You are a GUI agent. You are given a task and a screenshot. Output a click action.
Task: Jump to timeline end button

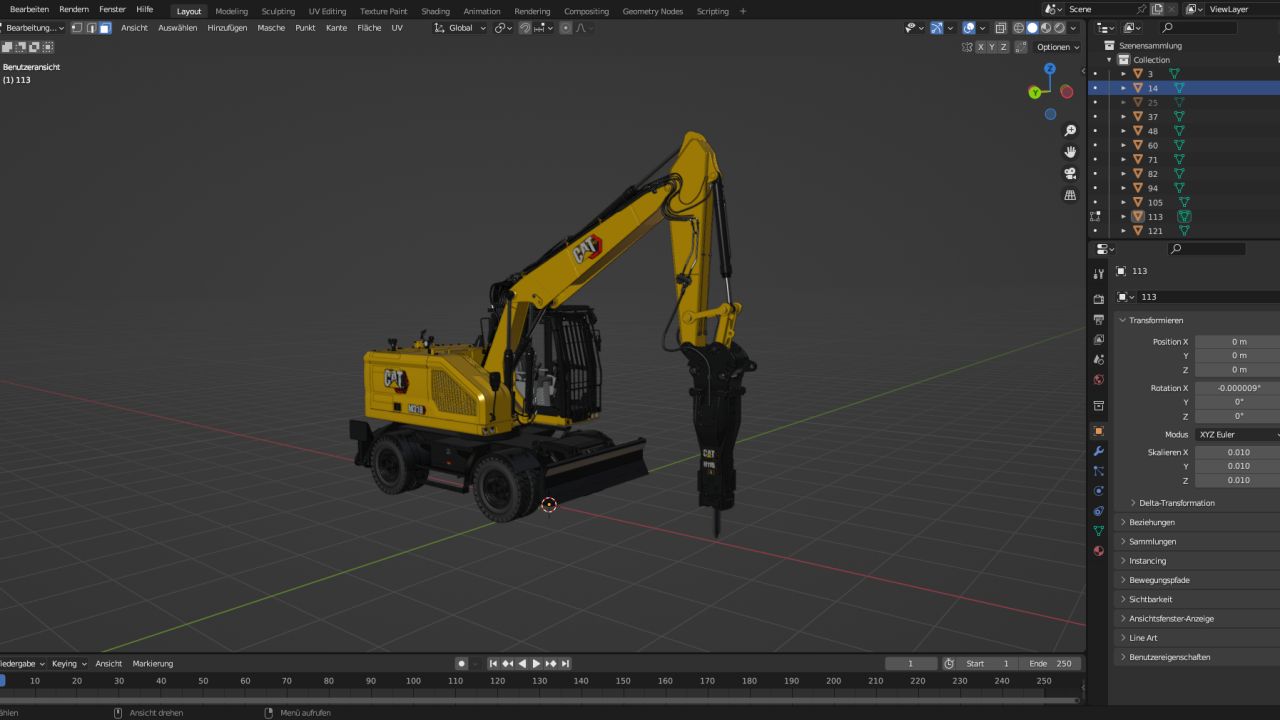565,663
